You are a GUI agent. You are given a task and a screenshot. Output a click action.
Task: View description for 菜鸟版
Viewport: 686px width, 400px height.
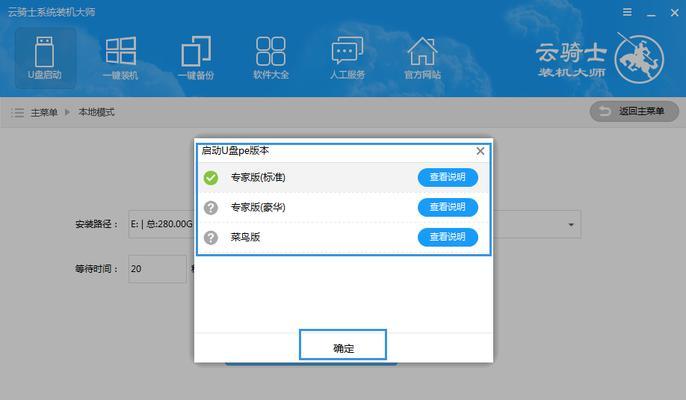(x=448, y=237)
